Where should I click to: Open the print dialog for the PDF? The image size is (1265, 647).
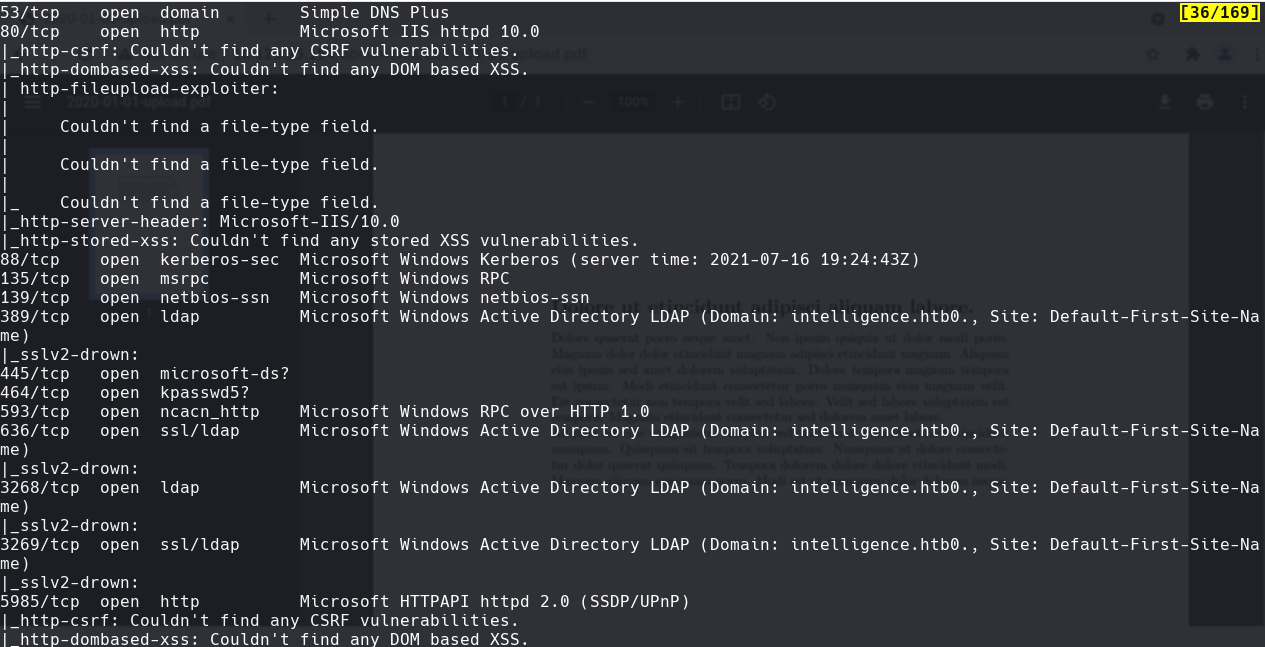point(1205,102)
